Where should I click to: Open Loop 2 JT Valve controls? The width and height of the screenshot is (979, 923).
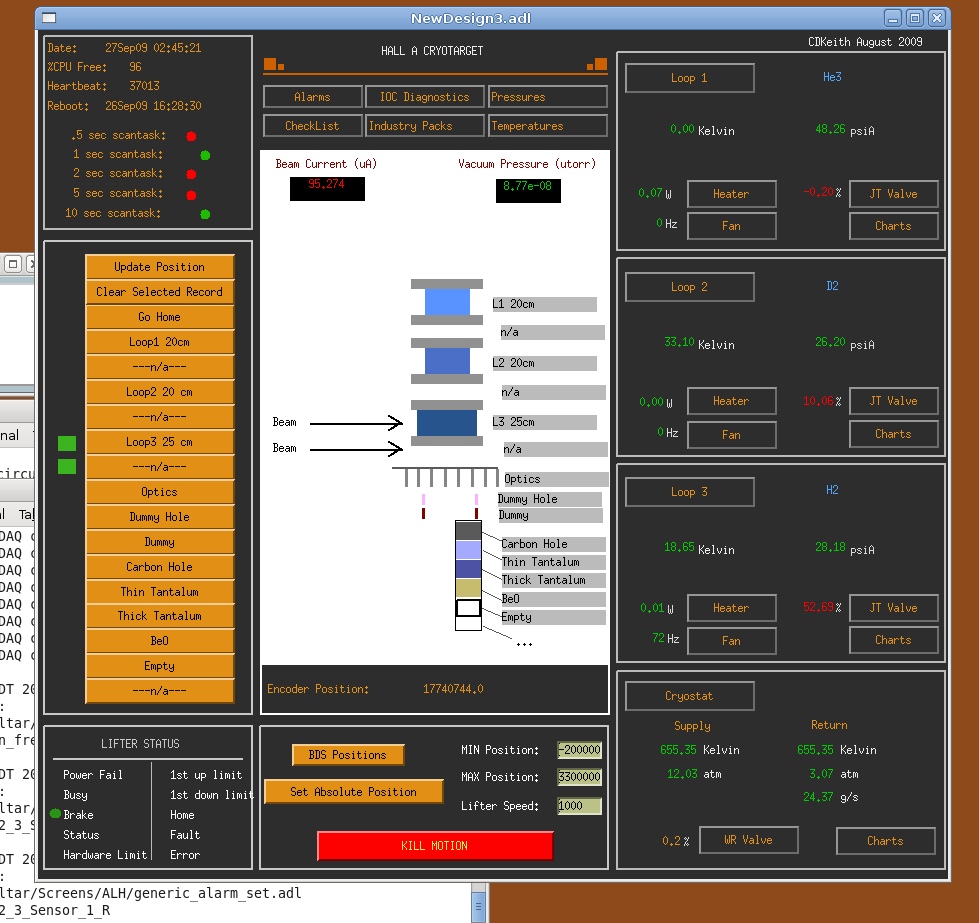coord(893,401)
